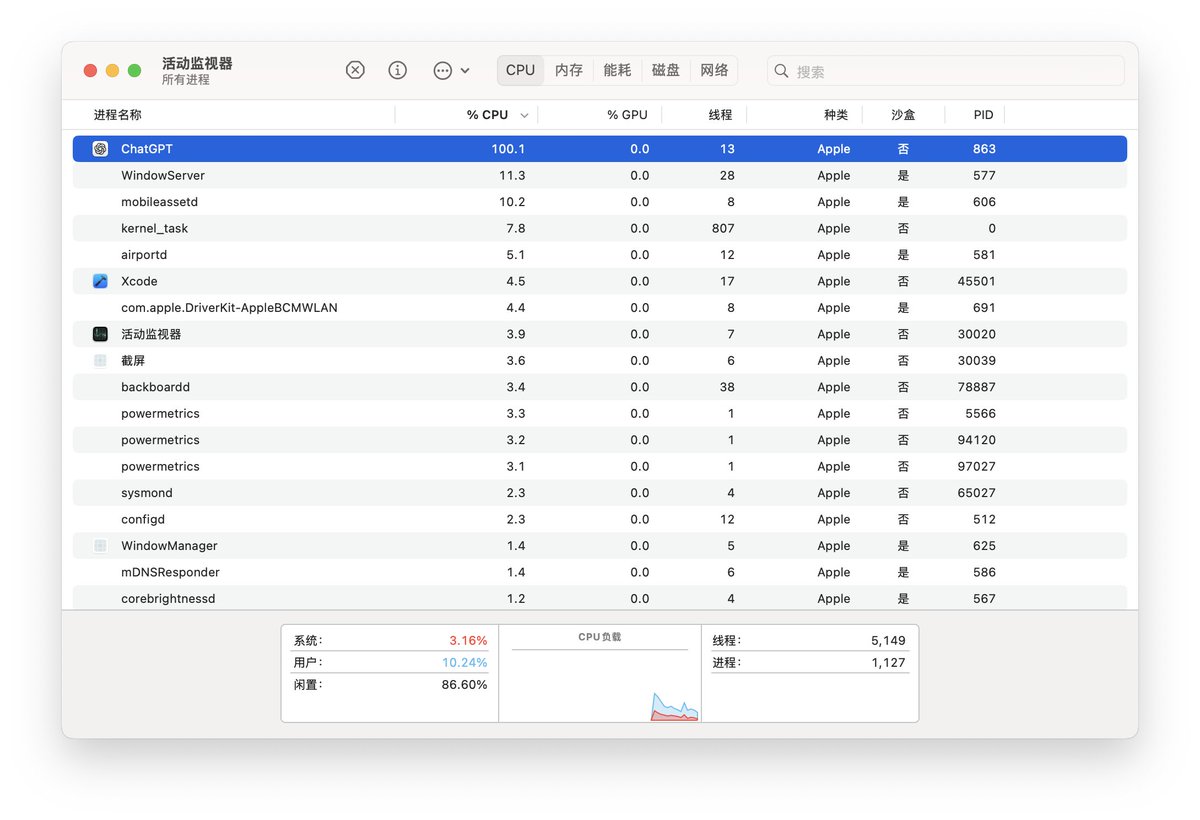Click Xcode's PID 45501
The height and width of the screenshot is (820, 1200).
coord(976,281)
